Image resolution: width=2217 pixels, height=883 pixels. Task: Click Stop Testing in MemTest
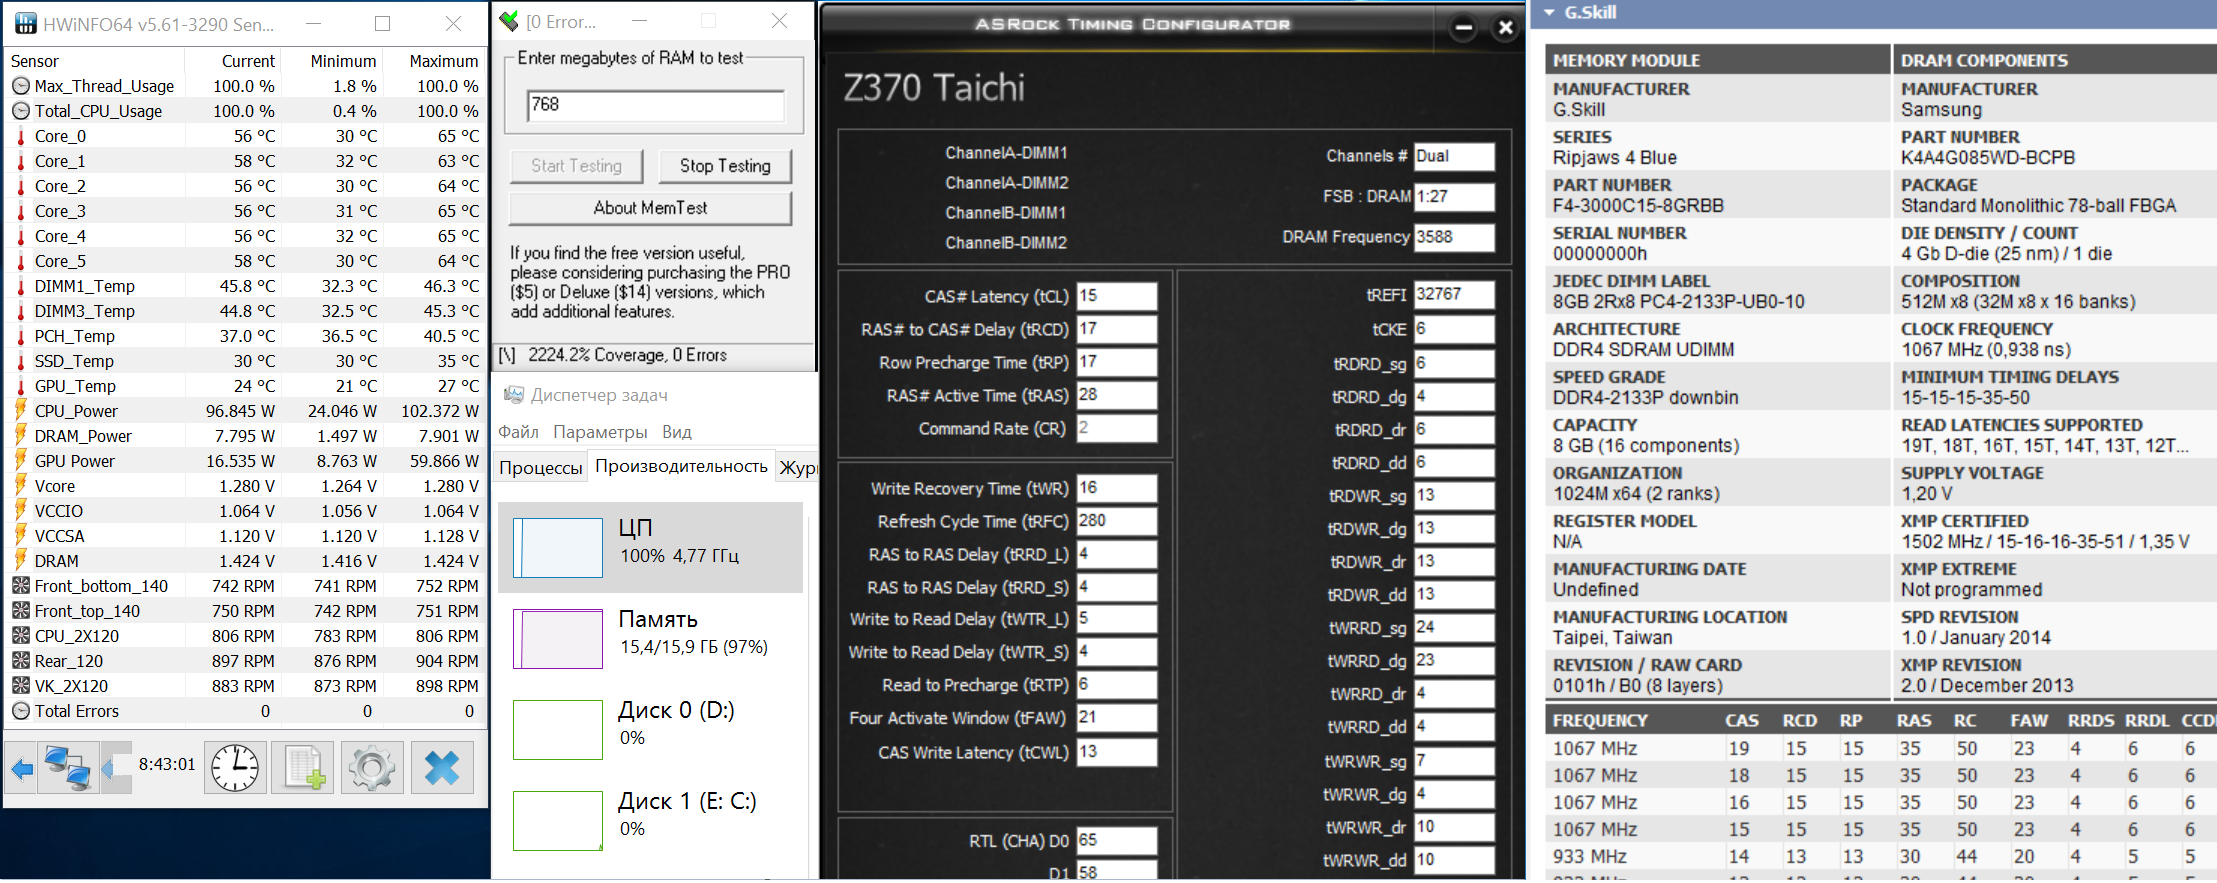click(x=725, y=166)
